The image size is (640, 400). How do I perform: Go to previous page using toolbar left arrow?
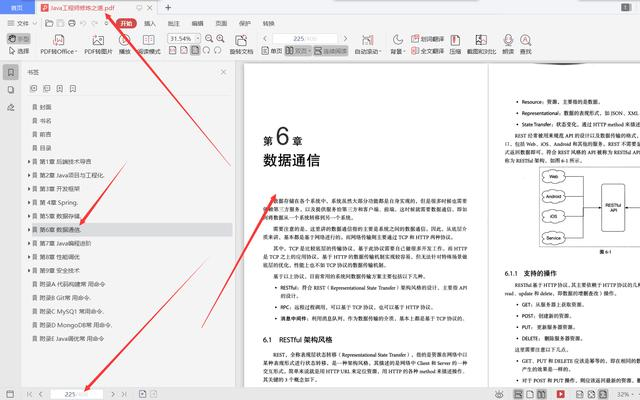pyautogui.click(x=265, y=38)
